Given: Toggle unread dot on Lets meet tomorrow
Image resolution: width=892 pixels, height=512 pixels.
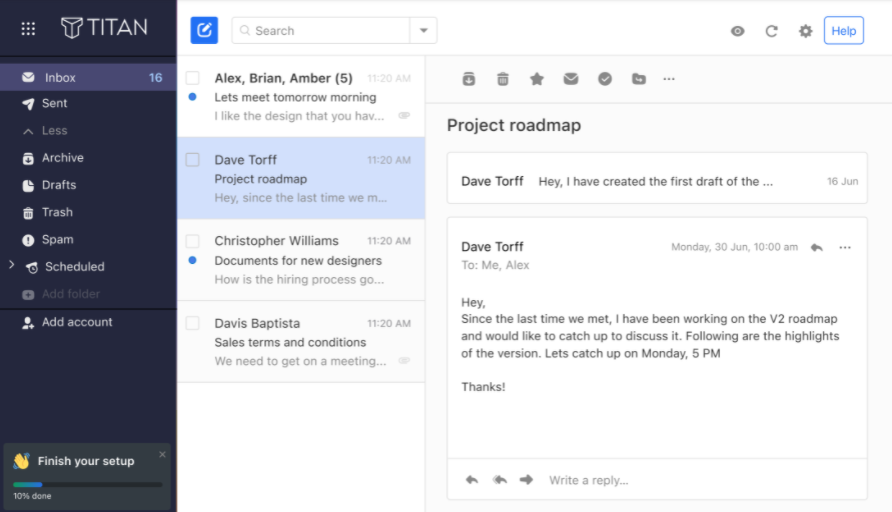Looking at the screenshot, I should [192, 97].
